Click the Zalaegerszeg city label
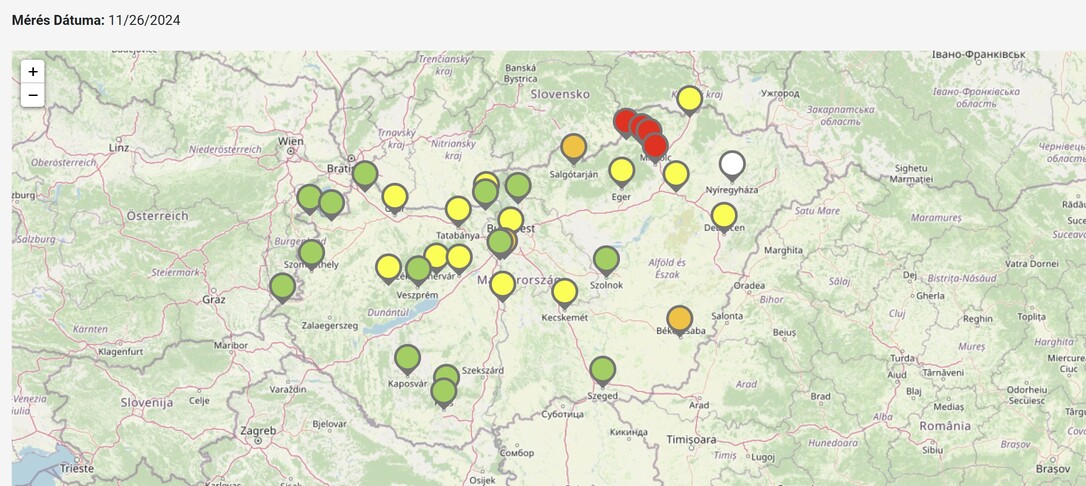Image resolution: width=1086 pixels, height=486 pixels. (x=329, y=325)
